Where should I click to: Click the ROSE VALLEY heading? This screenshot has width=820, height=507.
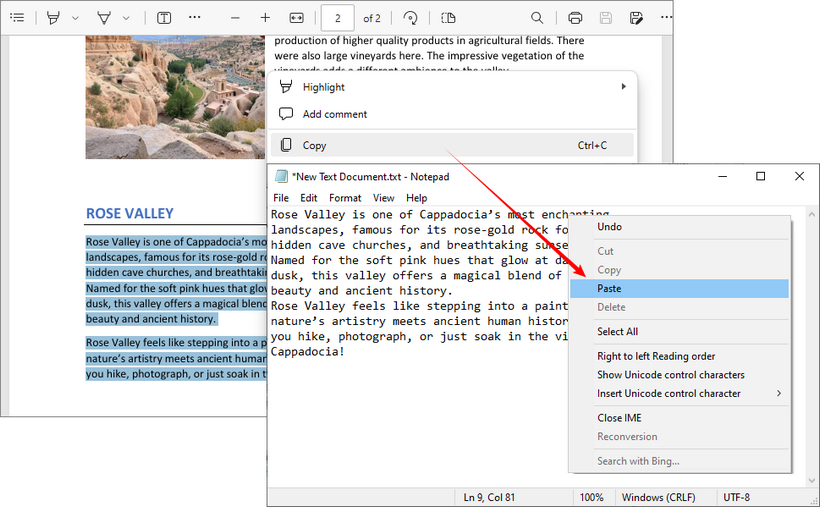[130, 213]
